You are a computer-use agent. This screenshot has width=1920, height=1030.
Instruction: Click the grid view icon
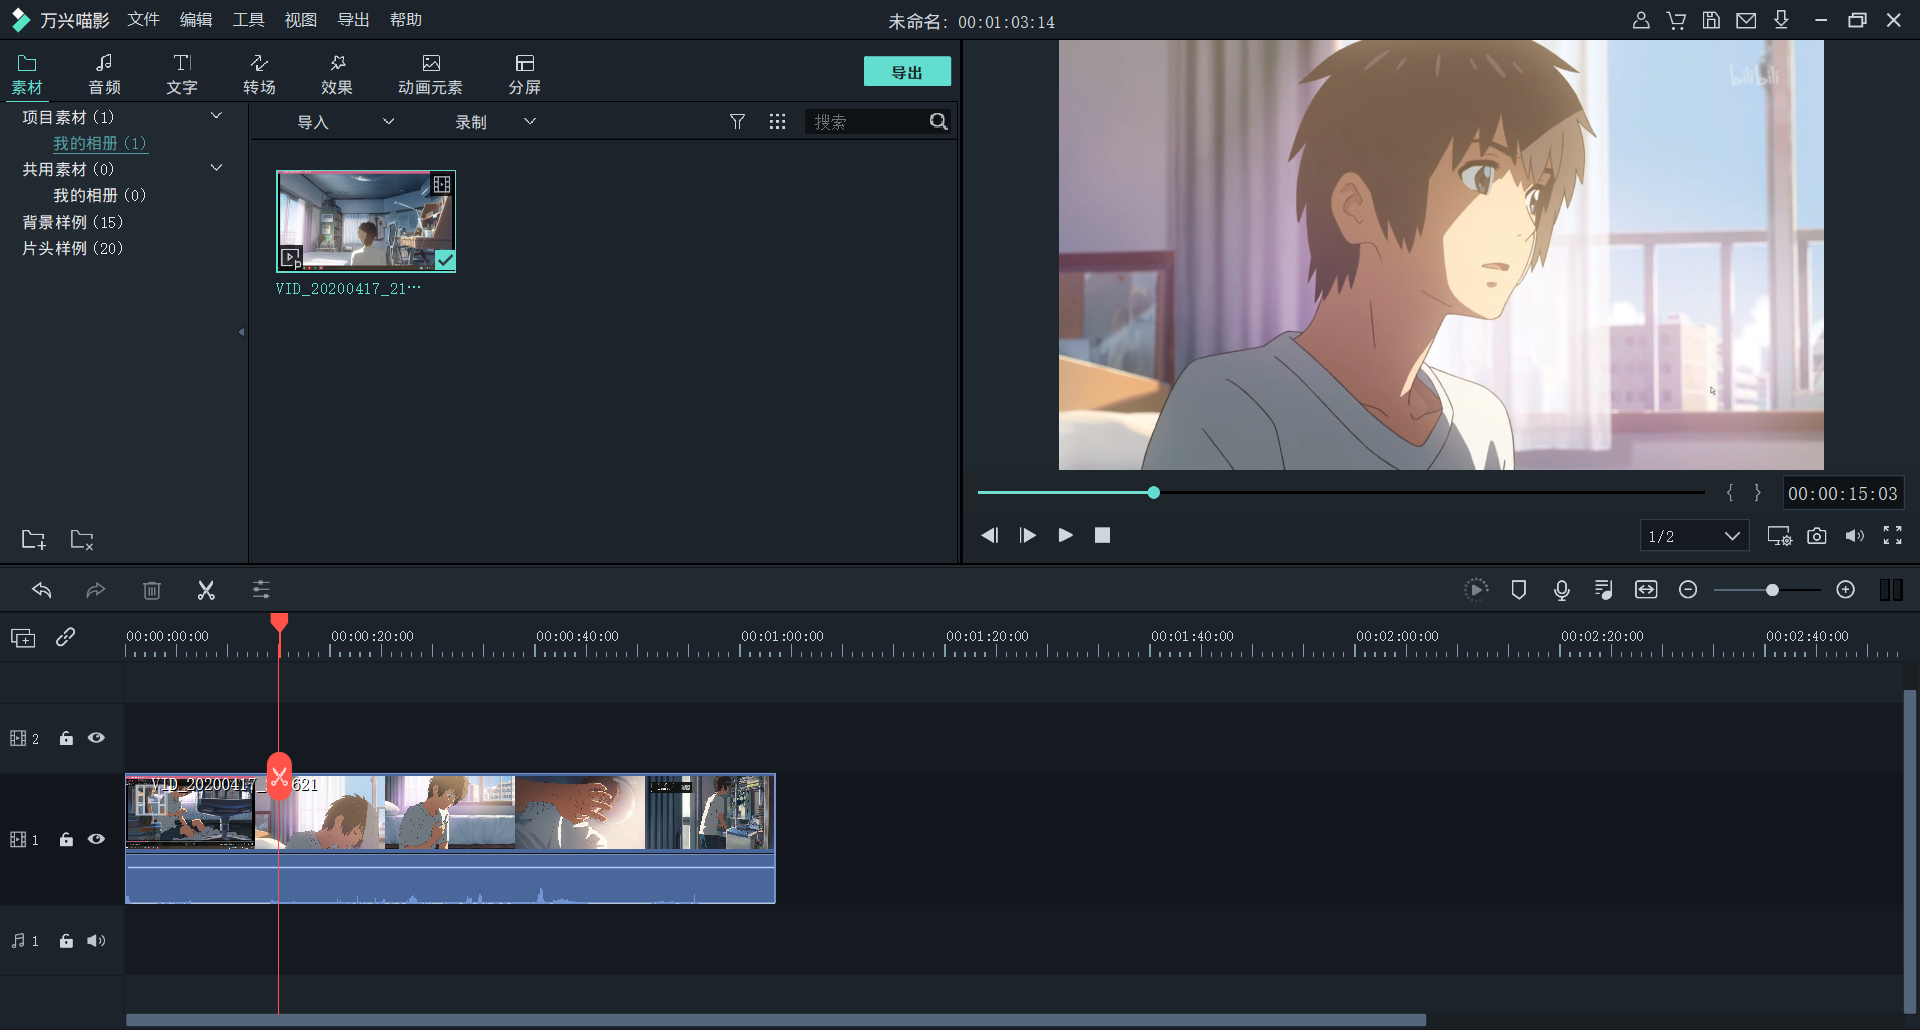[x=777, y=122]
